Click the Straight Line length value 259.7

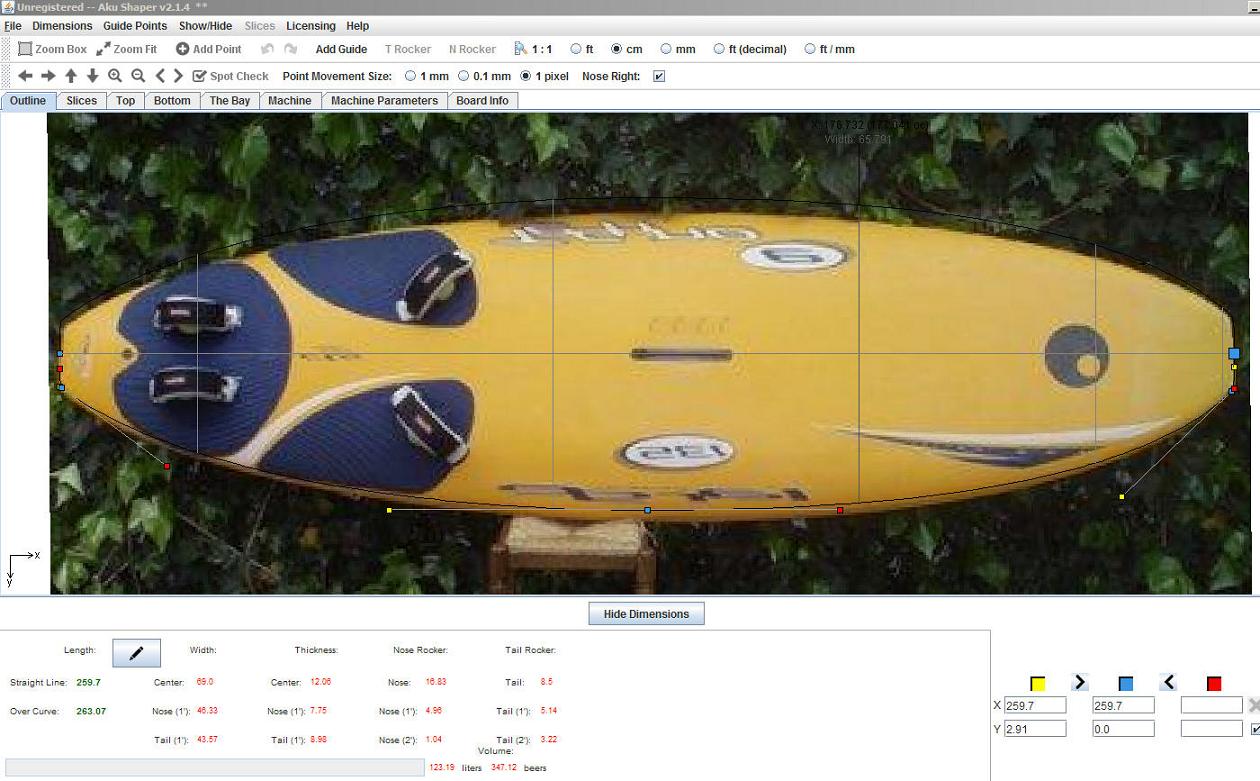click(89, 682)
